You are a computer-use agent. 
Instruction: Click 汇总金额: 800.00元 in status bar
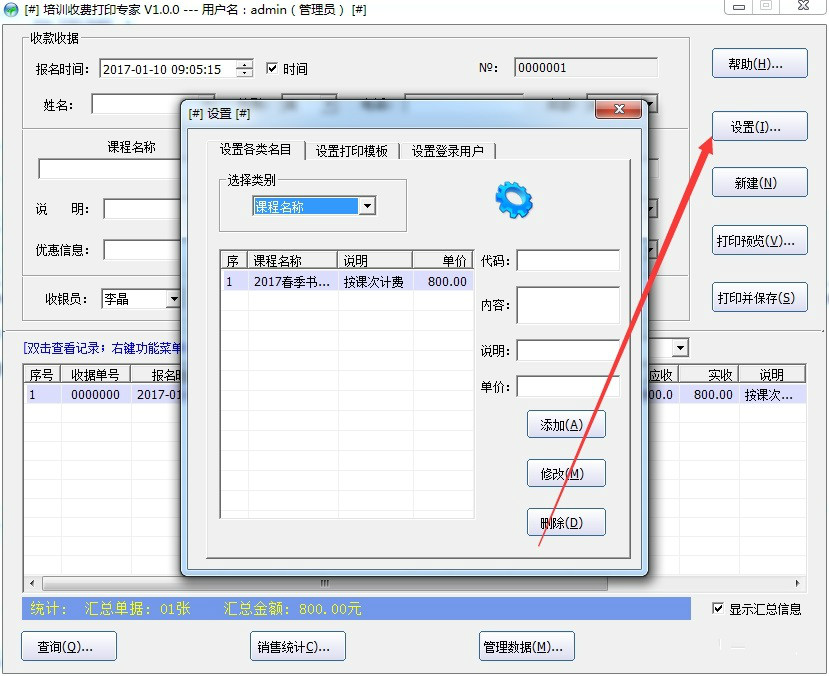pos(292,609)
